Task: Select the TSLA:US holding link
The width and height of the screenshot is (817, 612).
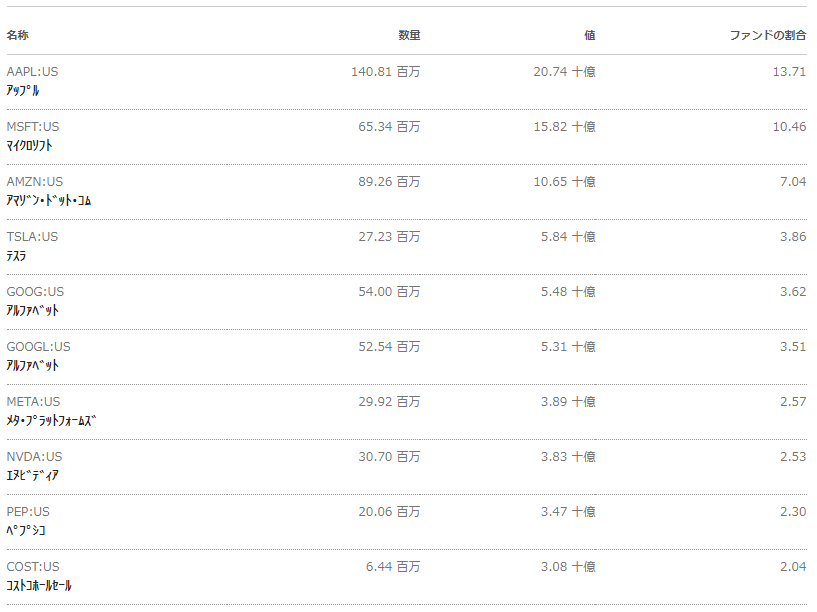Action: pyautogui.click(x=32, y=237)
